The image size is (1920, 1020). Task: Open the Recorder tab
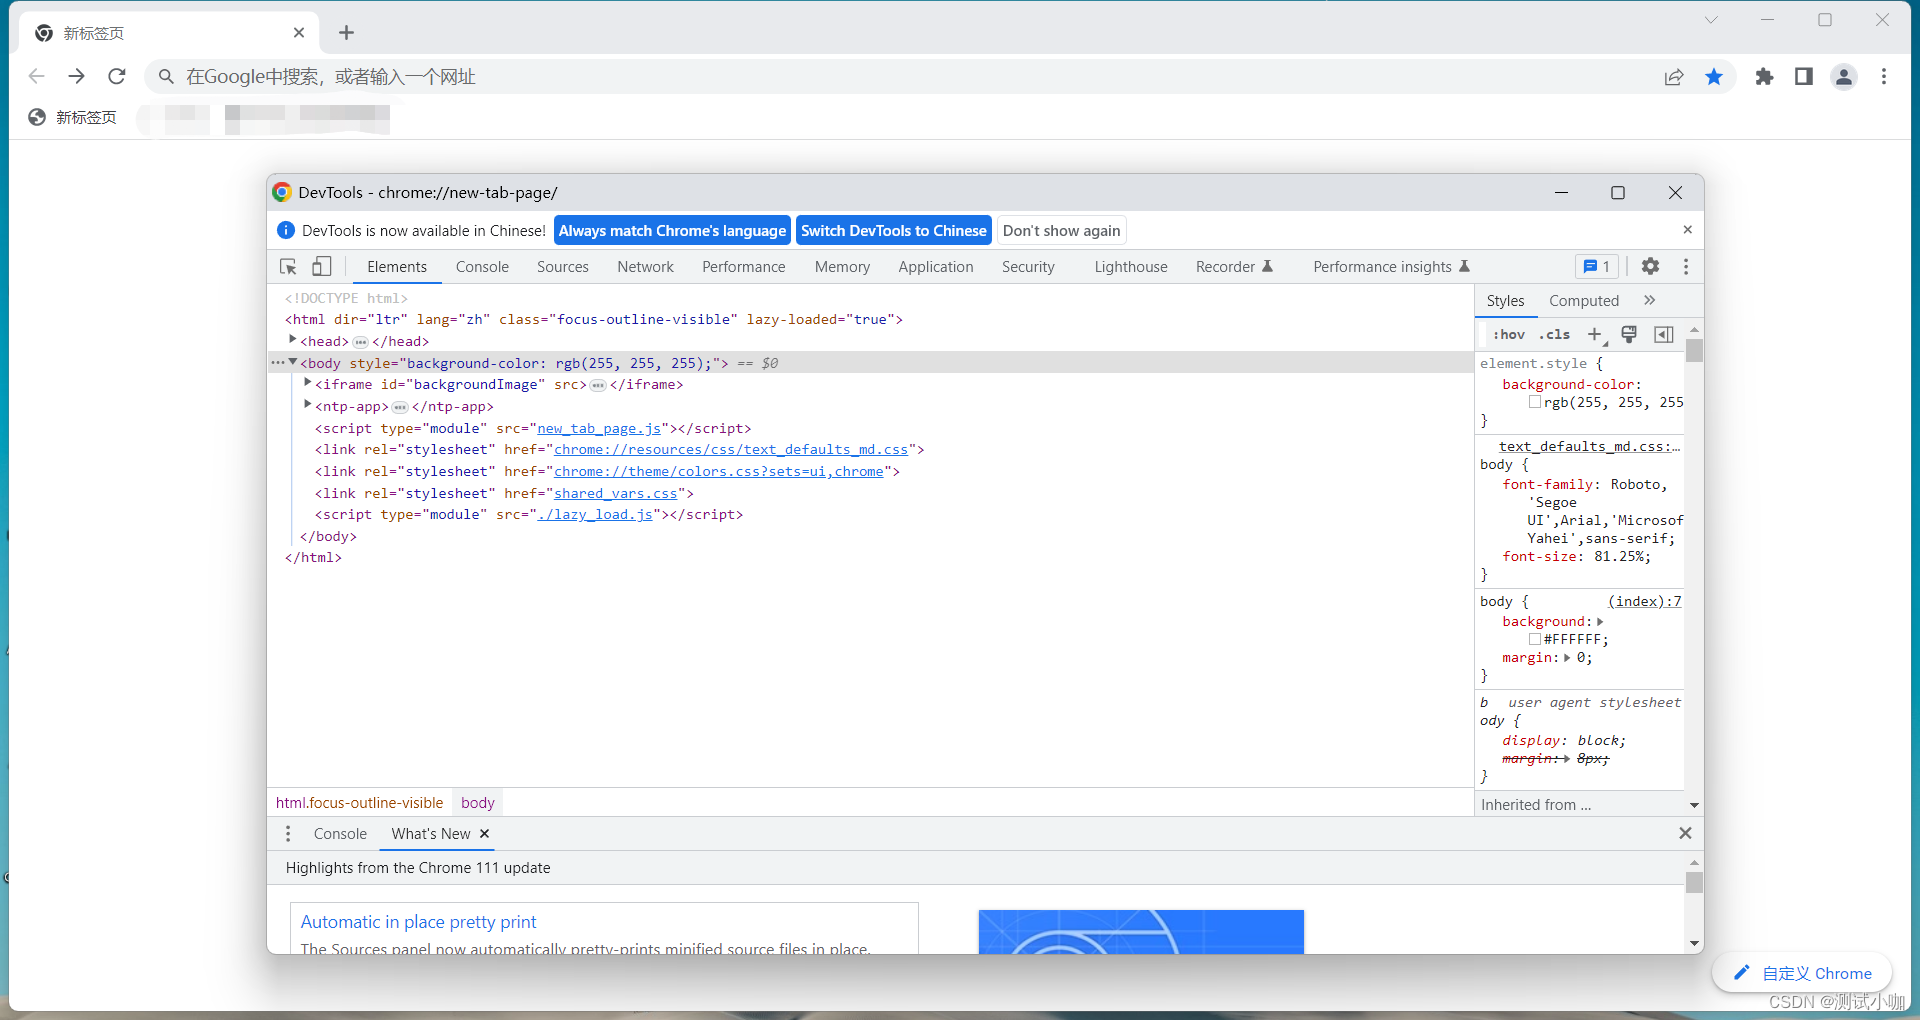click(1234, 267)
